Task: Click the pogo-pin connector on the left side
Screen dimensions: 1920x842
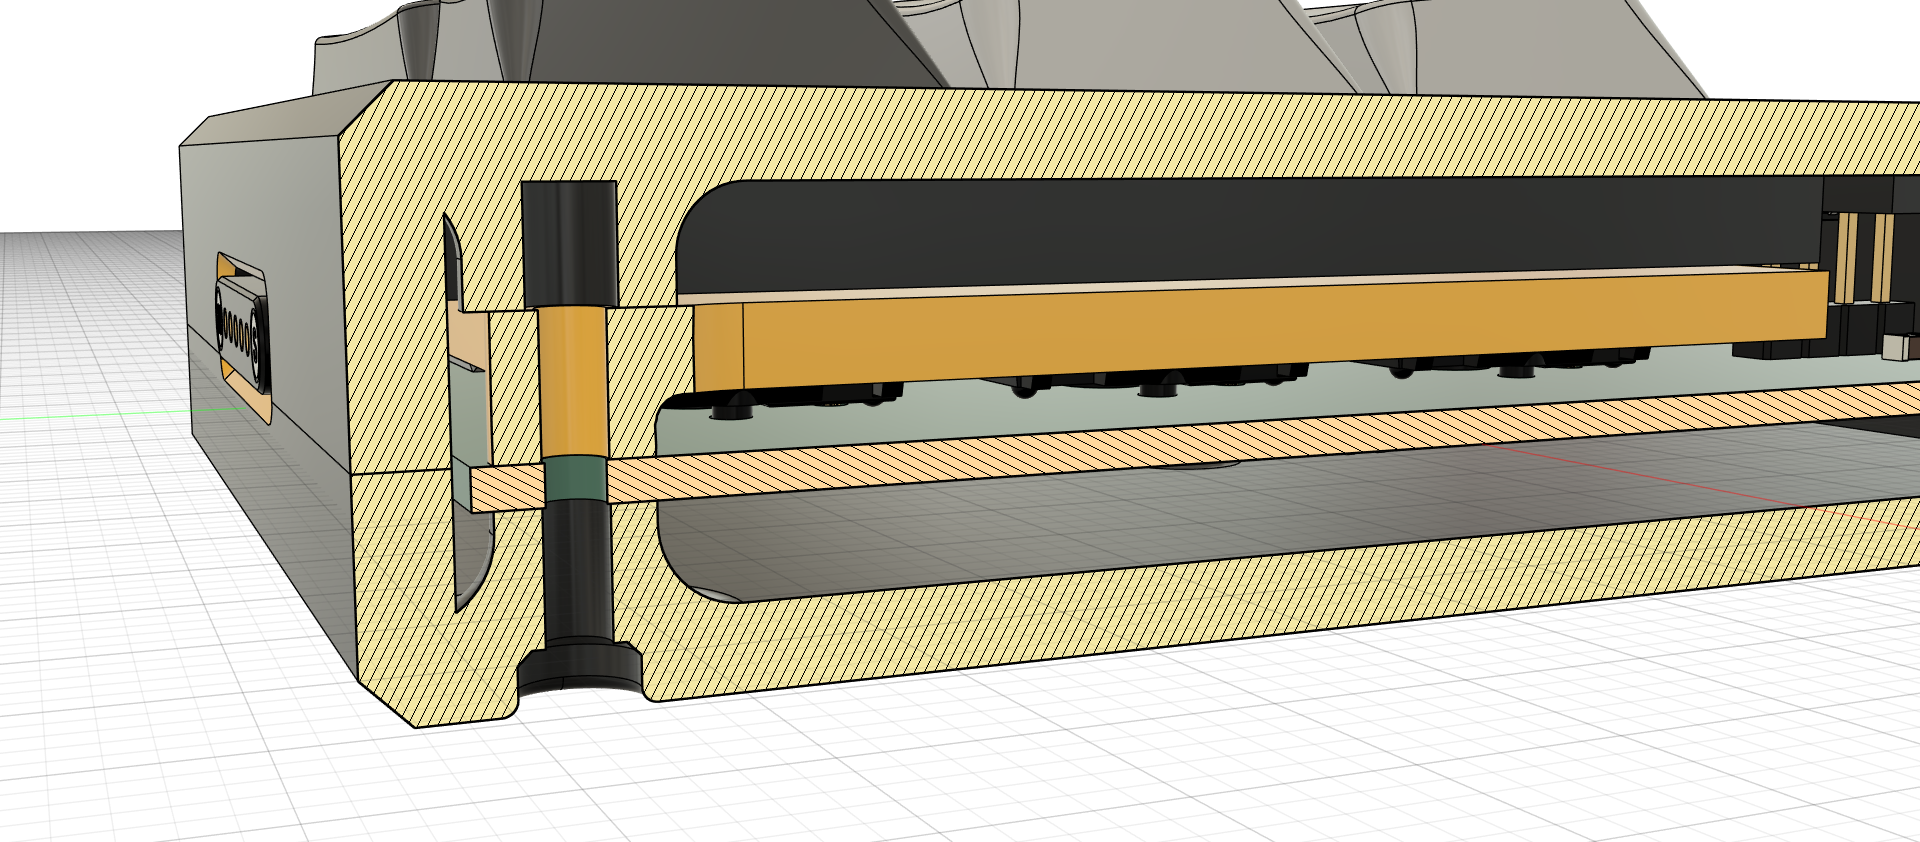Action: [x=241, y=331]
